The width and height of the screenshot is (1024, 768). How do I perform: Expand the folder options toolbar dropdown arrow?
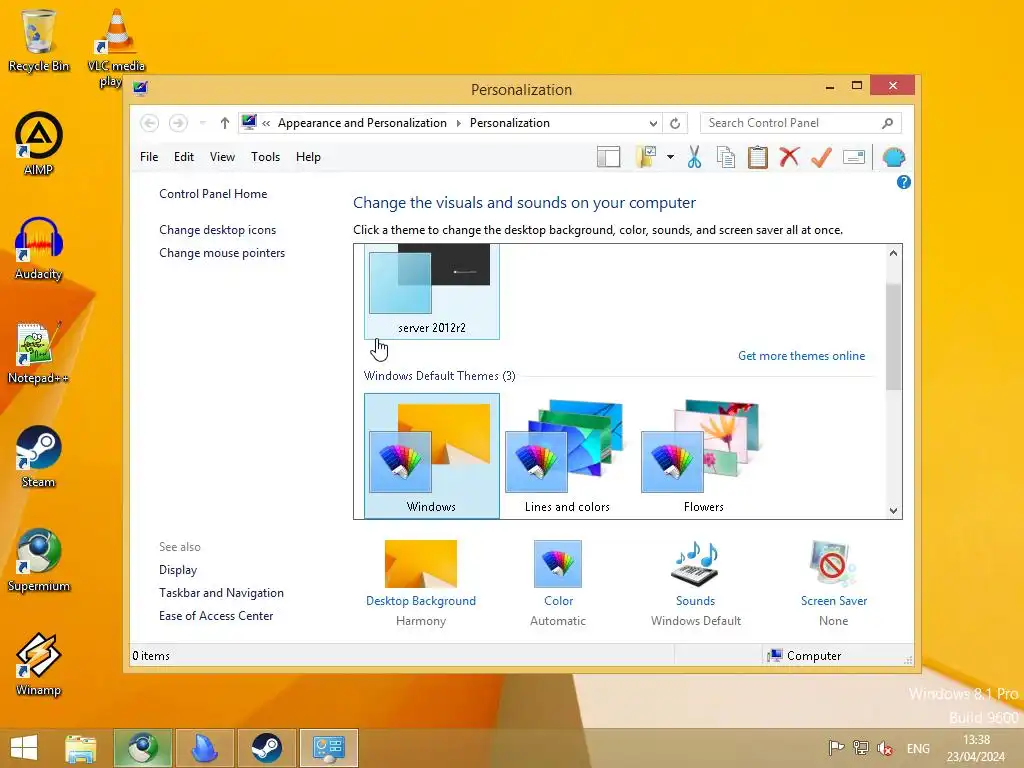pos(670,157)
